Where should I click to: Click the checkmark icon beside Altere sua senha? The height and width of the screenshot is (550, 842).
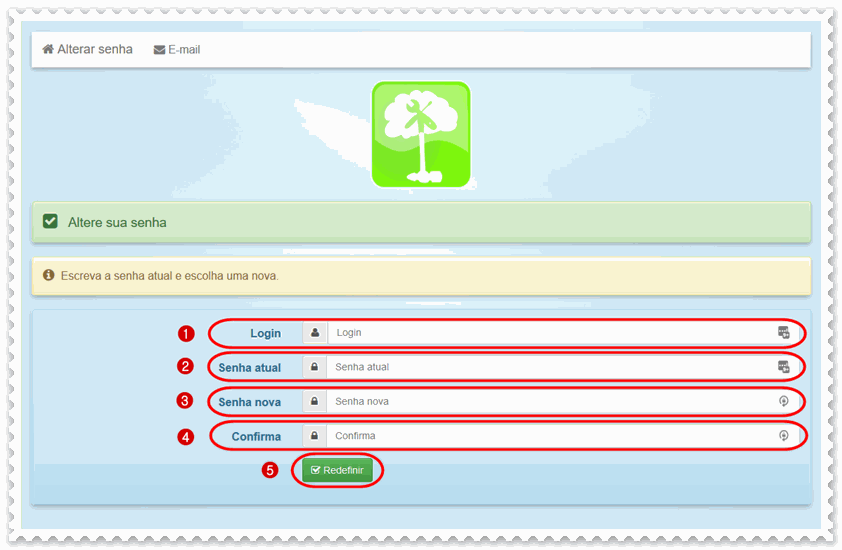pyautogui.click(x=50, y=221)
